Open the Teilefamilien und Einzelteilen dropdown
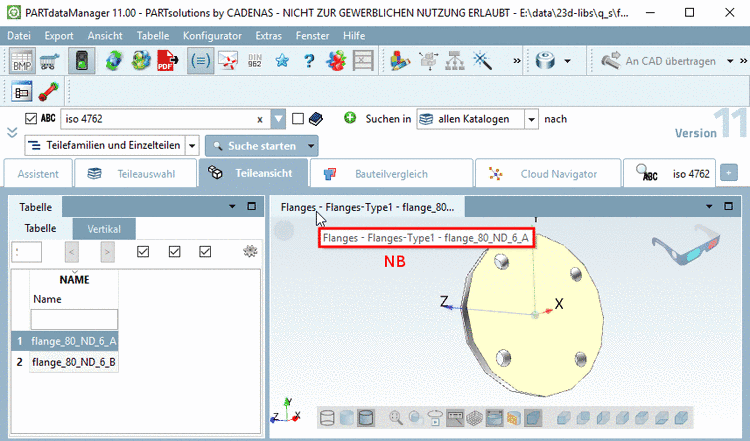This screenshot has width=750, height=441. click(x=192, y=145)
